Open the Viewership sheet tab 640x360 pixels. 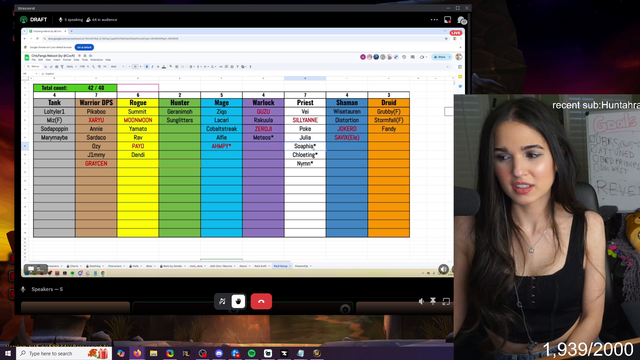click(302, 266)
